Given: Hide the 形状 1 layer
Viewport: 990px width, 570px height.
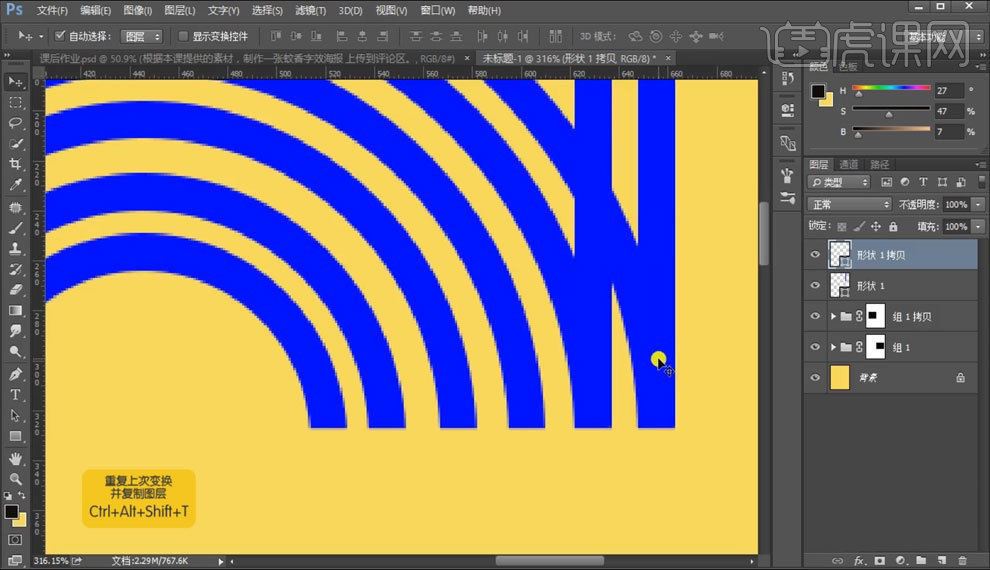Looking at the screenshot, I should (x=815, y=285).
